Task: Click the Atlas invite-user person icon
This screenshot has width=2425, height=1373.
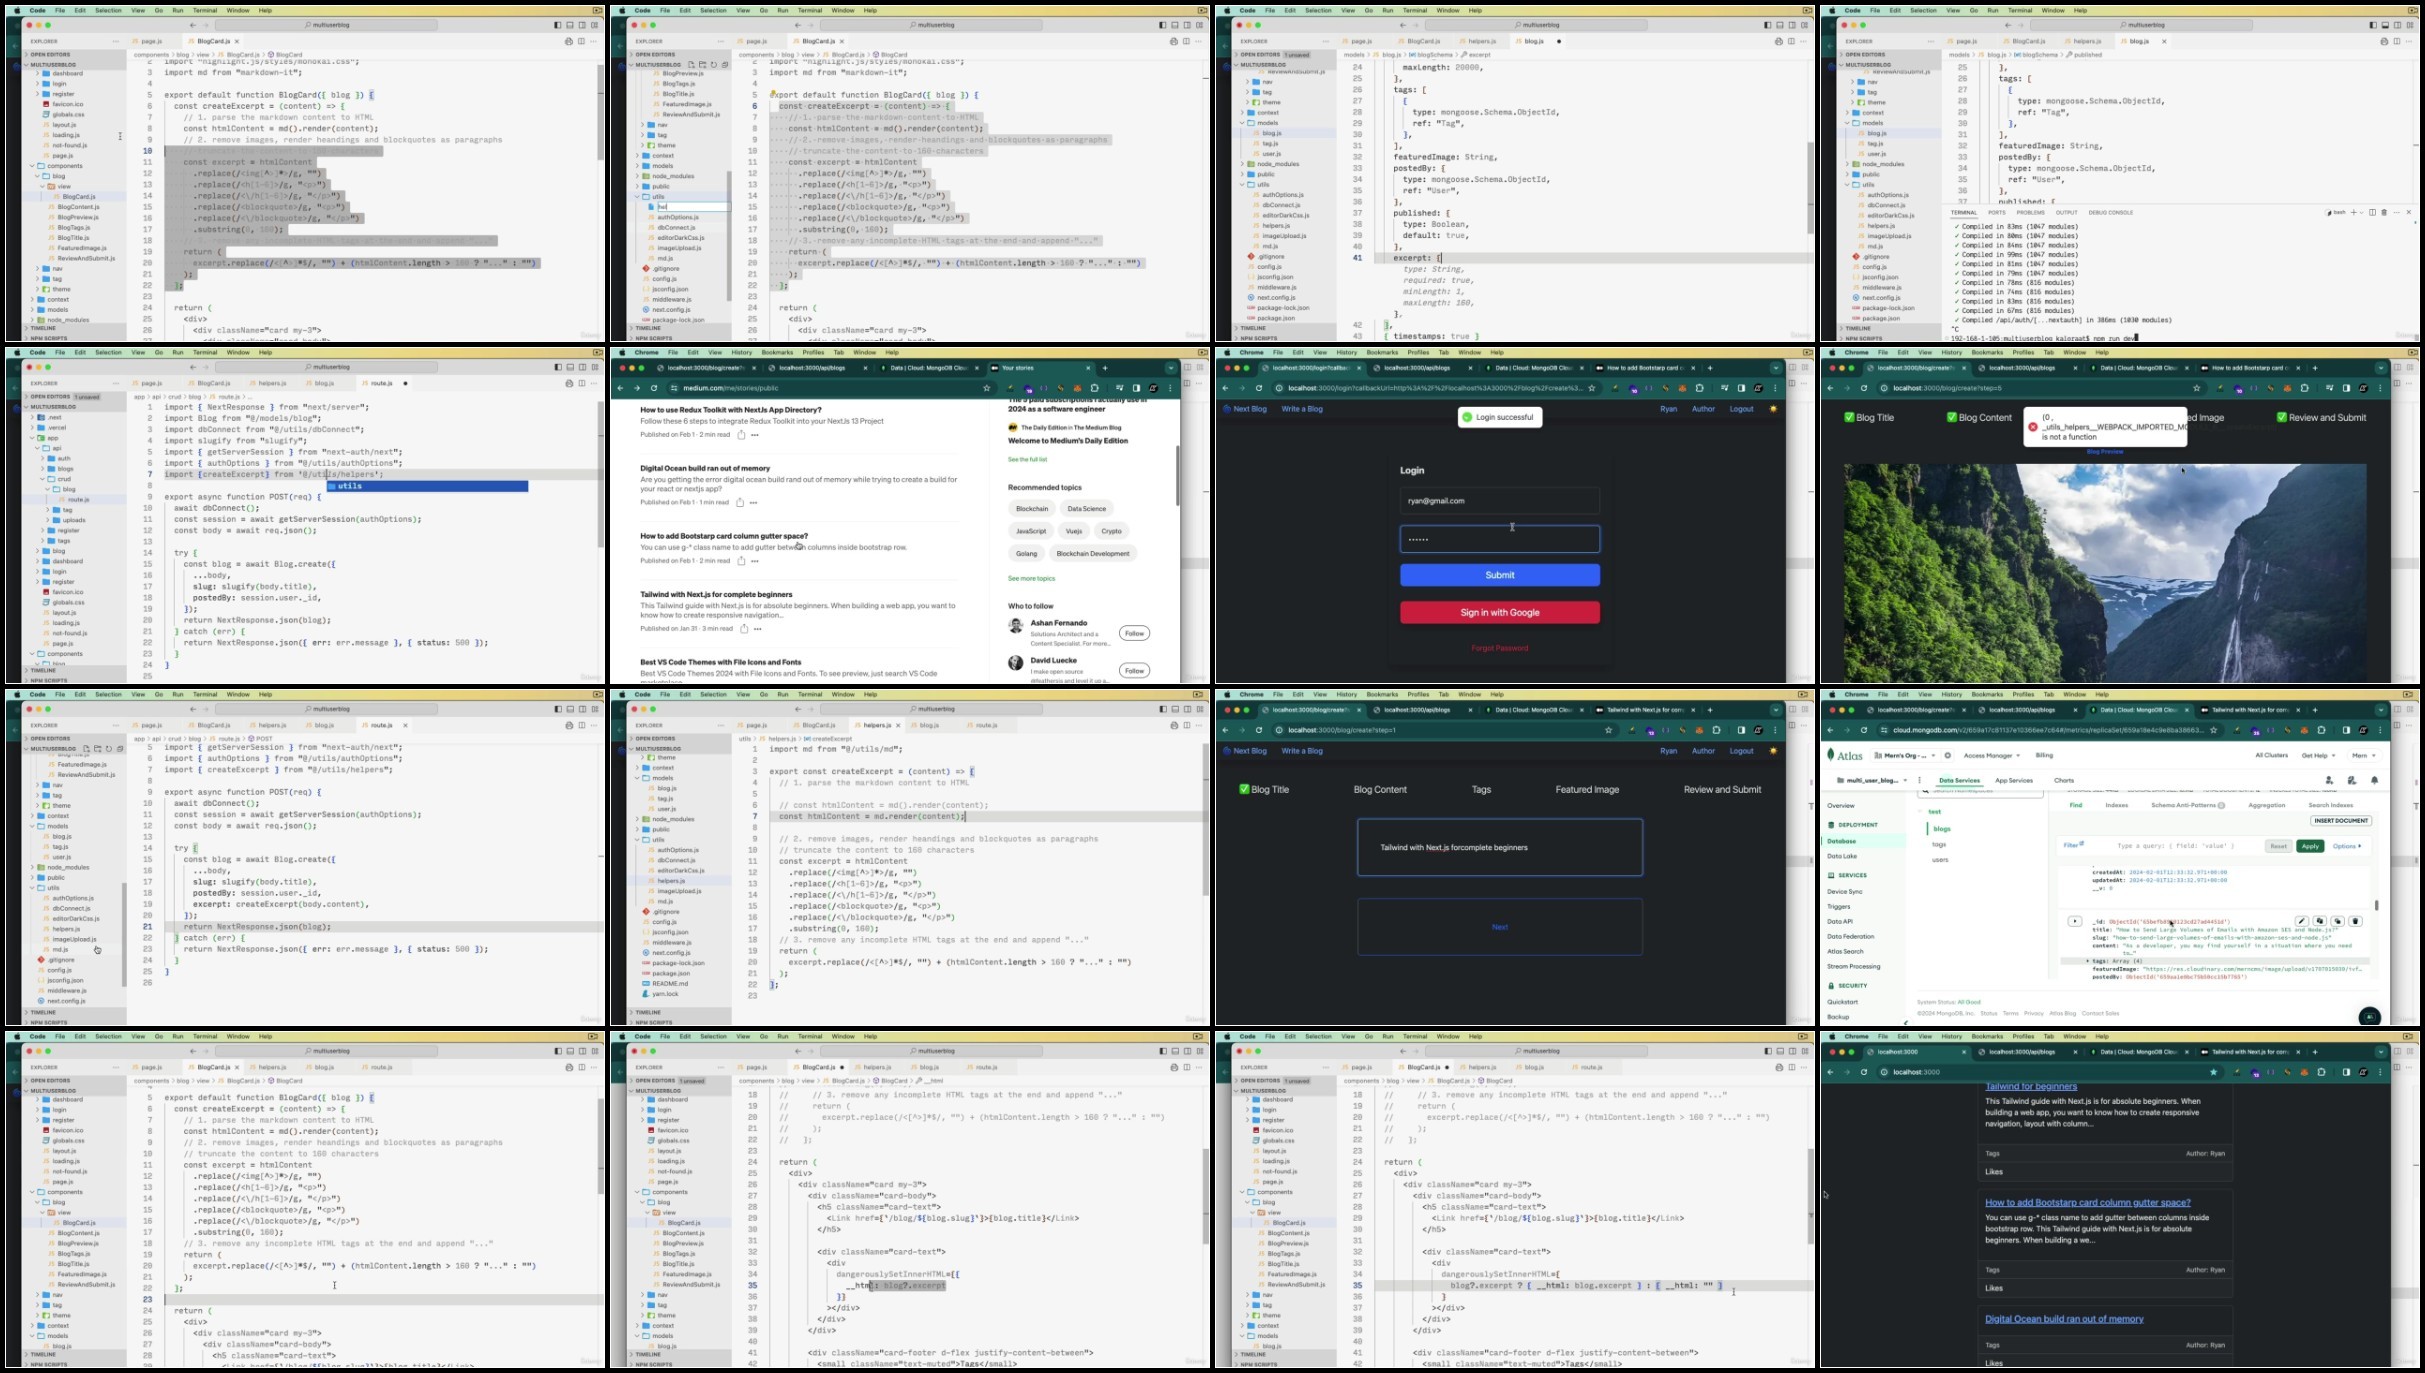Action: 2329,780
